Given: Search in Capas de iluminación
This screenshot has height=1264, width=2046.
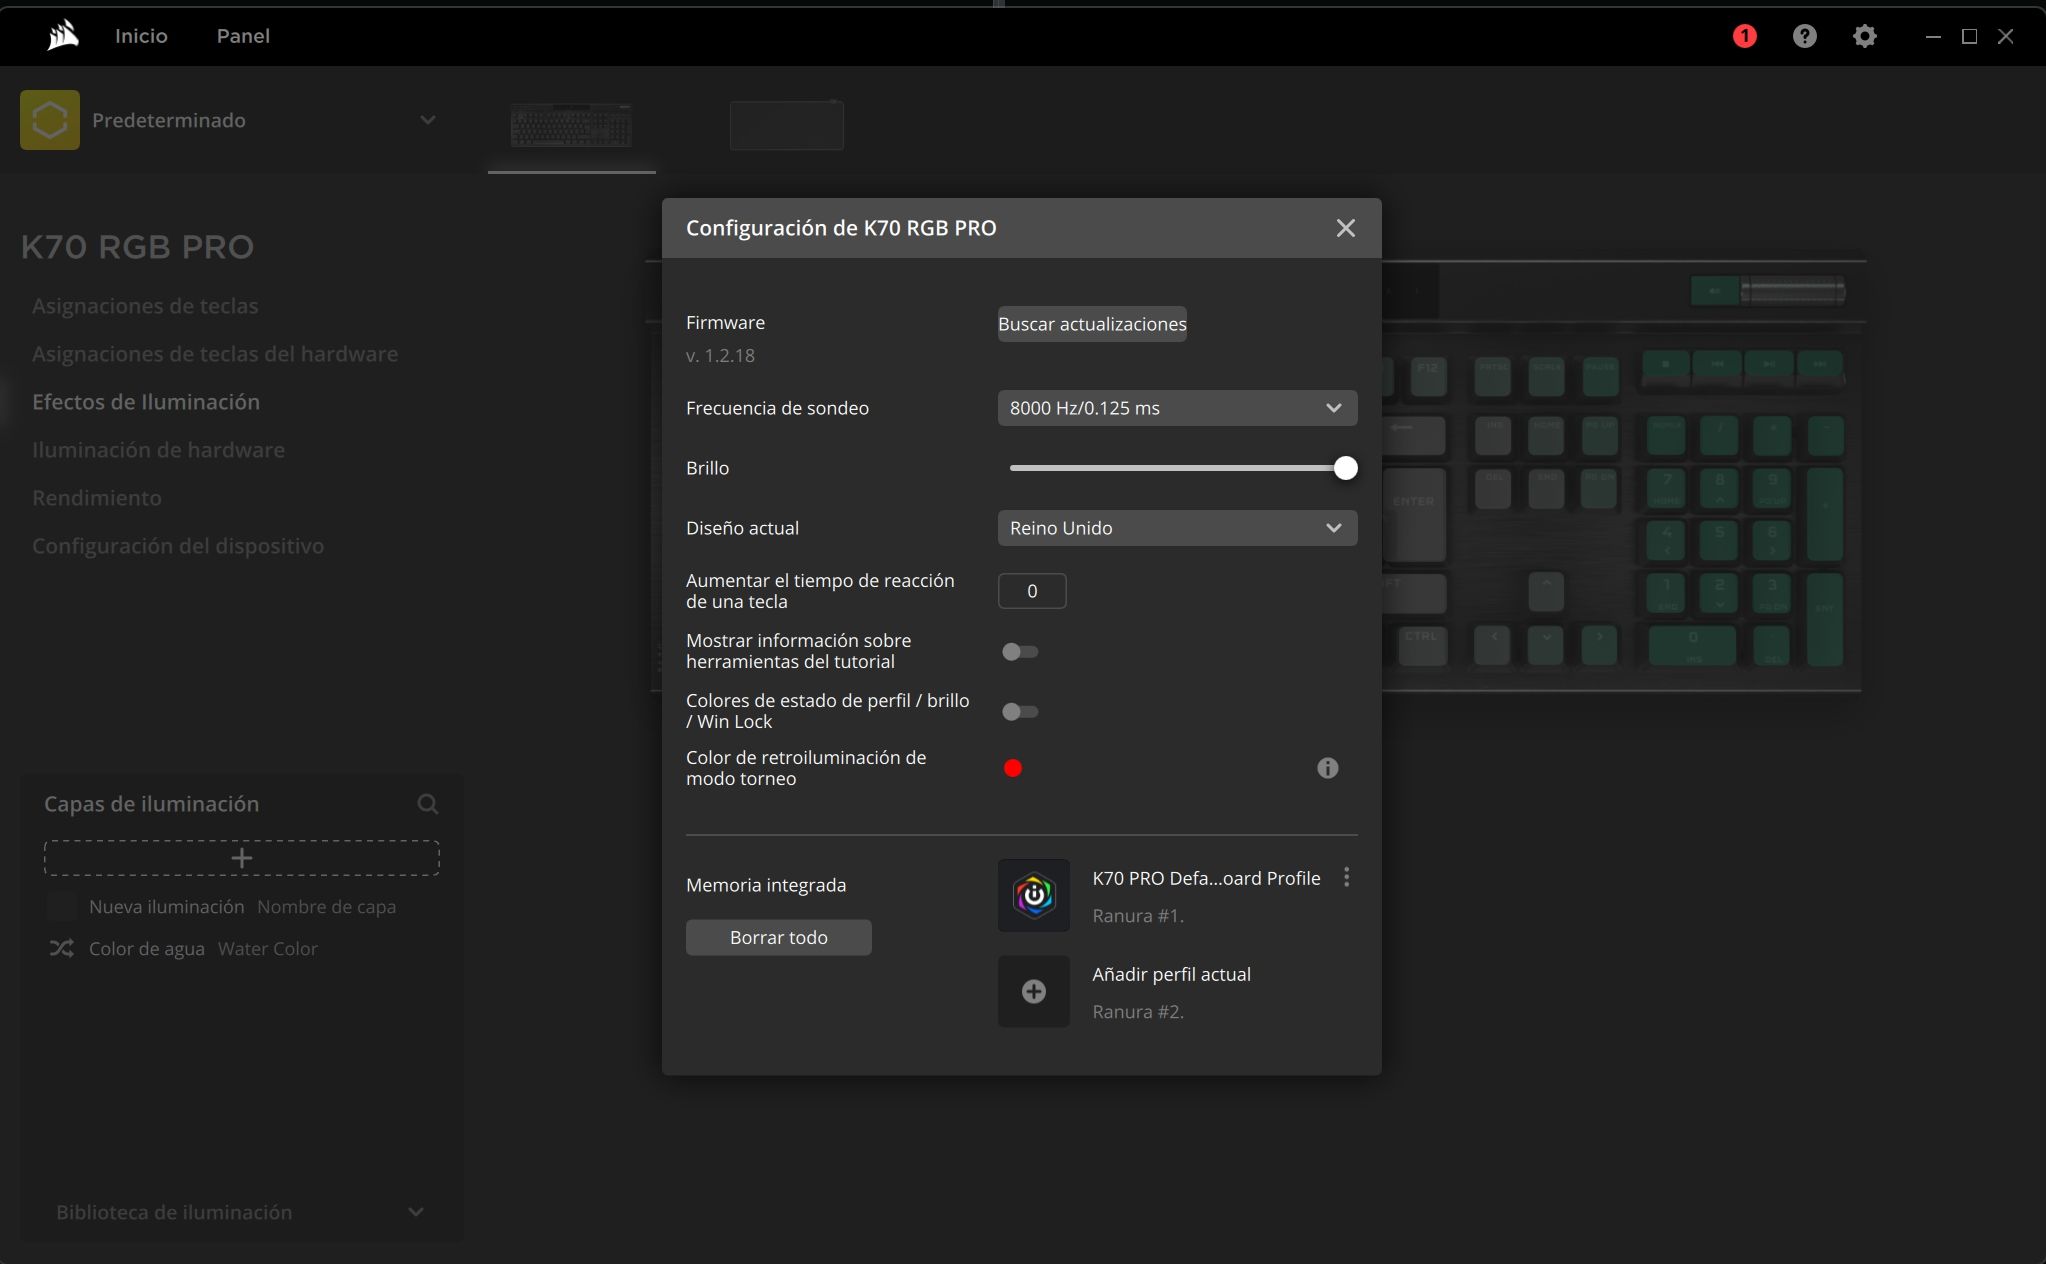Looking at the screenshot, I should click(x=428, y=804).
